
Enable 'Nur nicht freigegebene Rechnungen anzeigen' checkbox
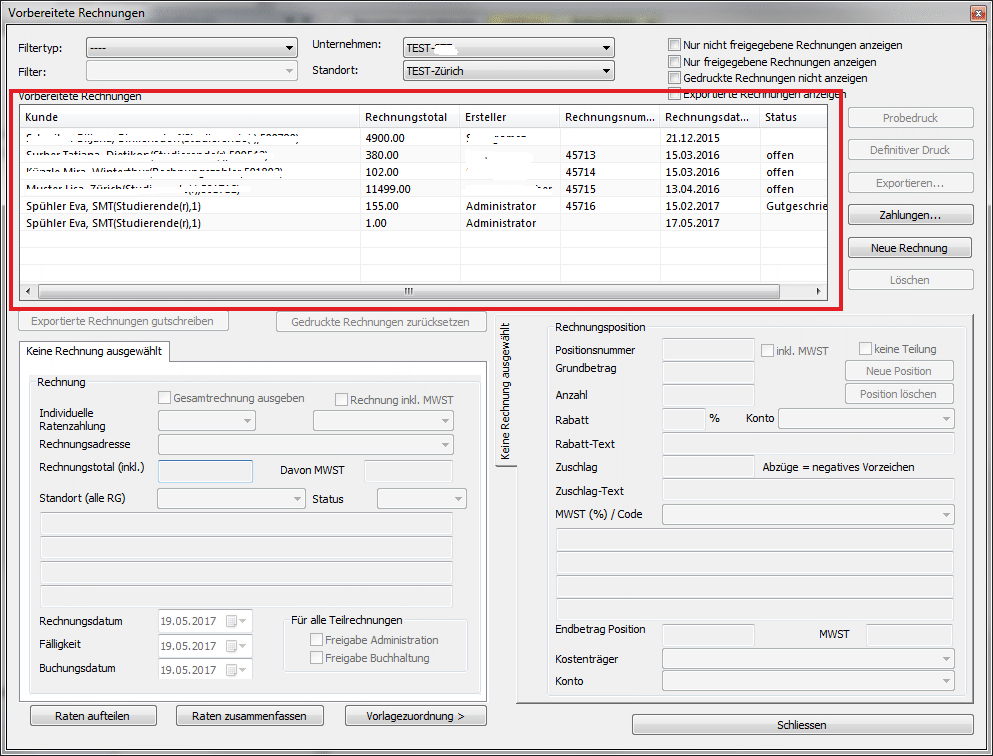[x=675, y=45]
